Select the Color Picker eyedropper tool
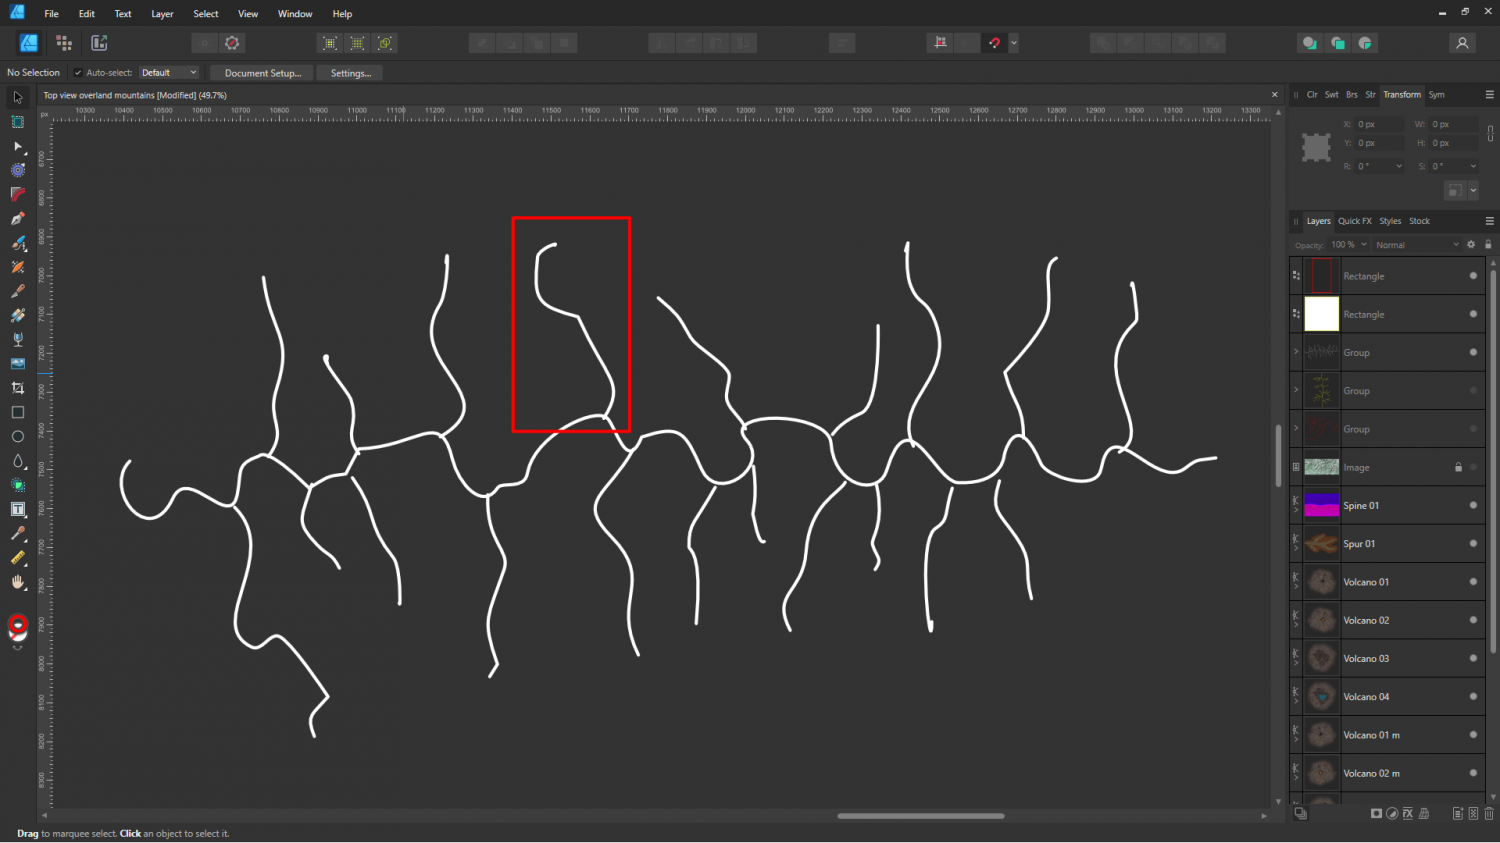Viewport: 1500px width, 843px height. [x=18, y=533]
